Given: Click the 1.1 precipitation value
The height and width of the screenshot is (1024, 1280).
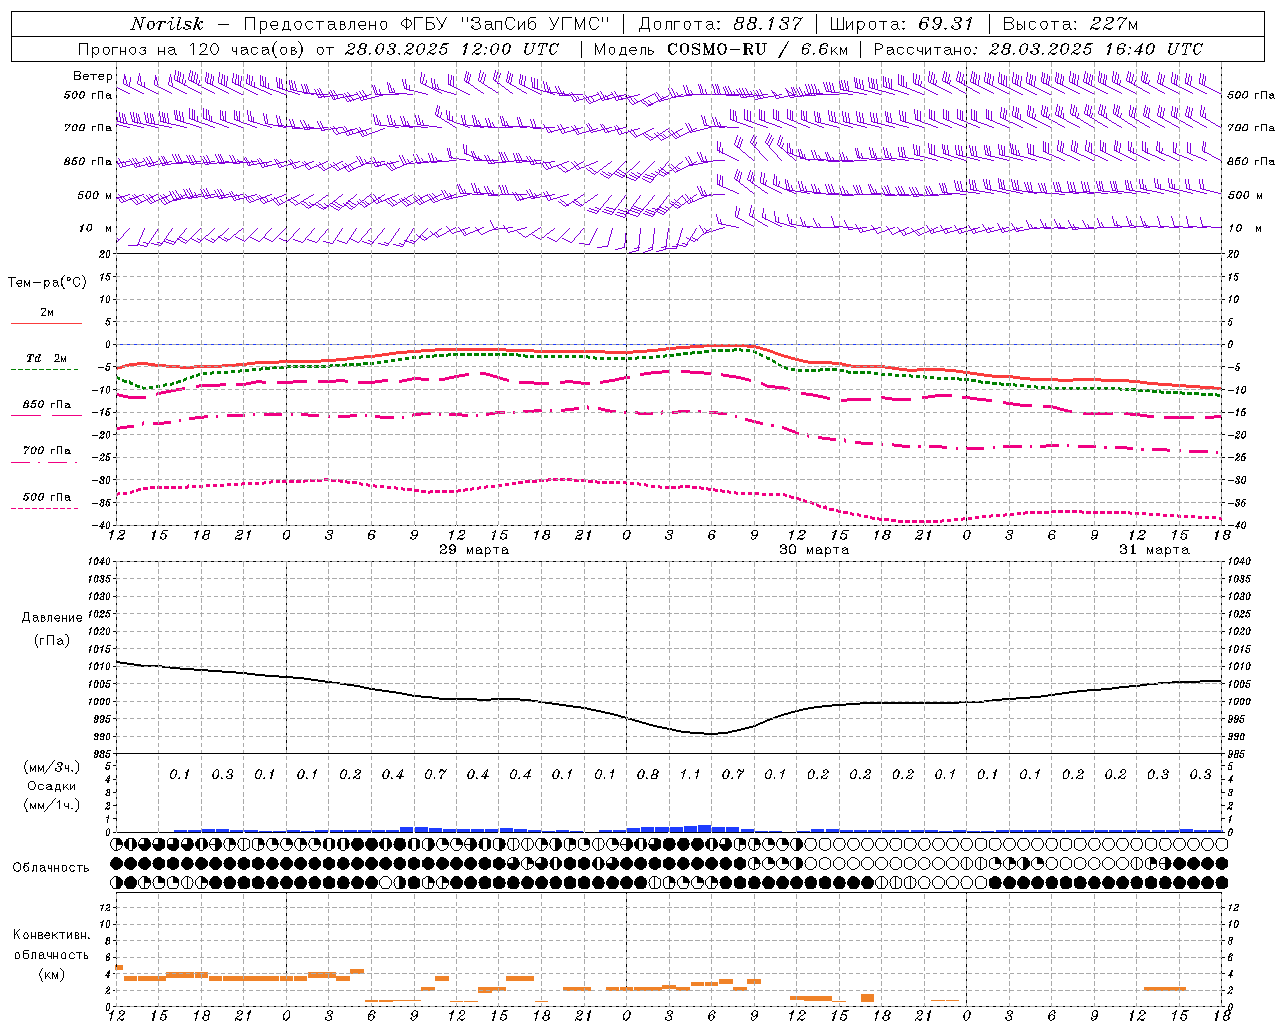Looking at the screenshot, I should [690, 775].
